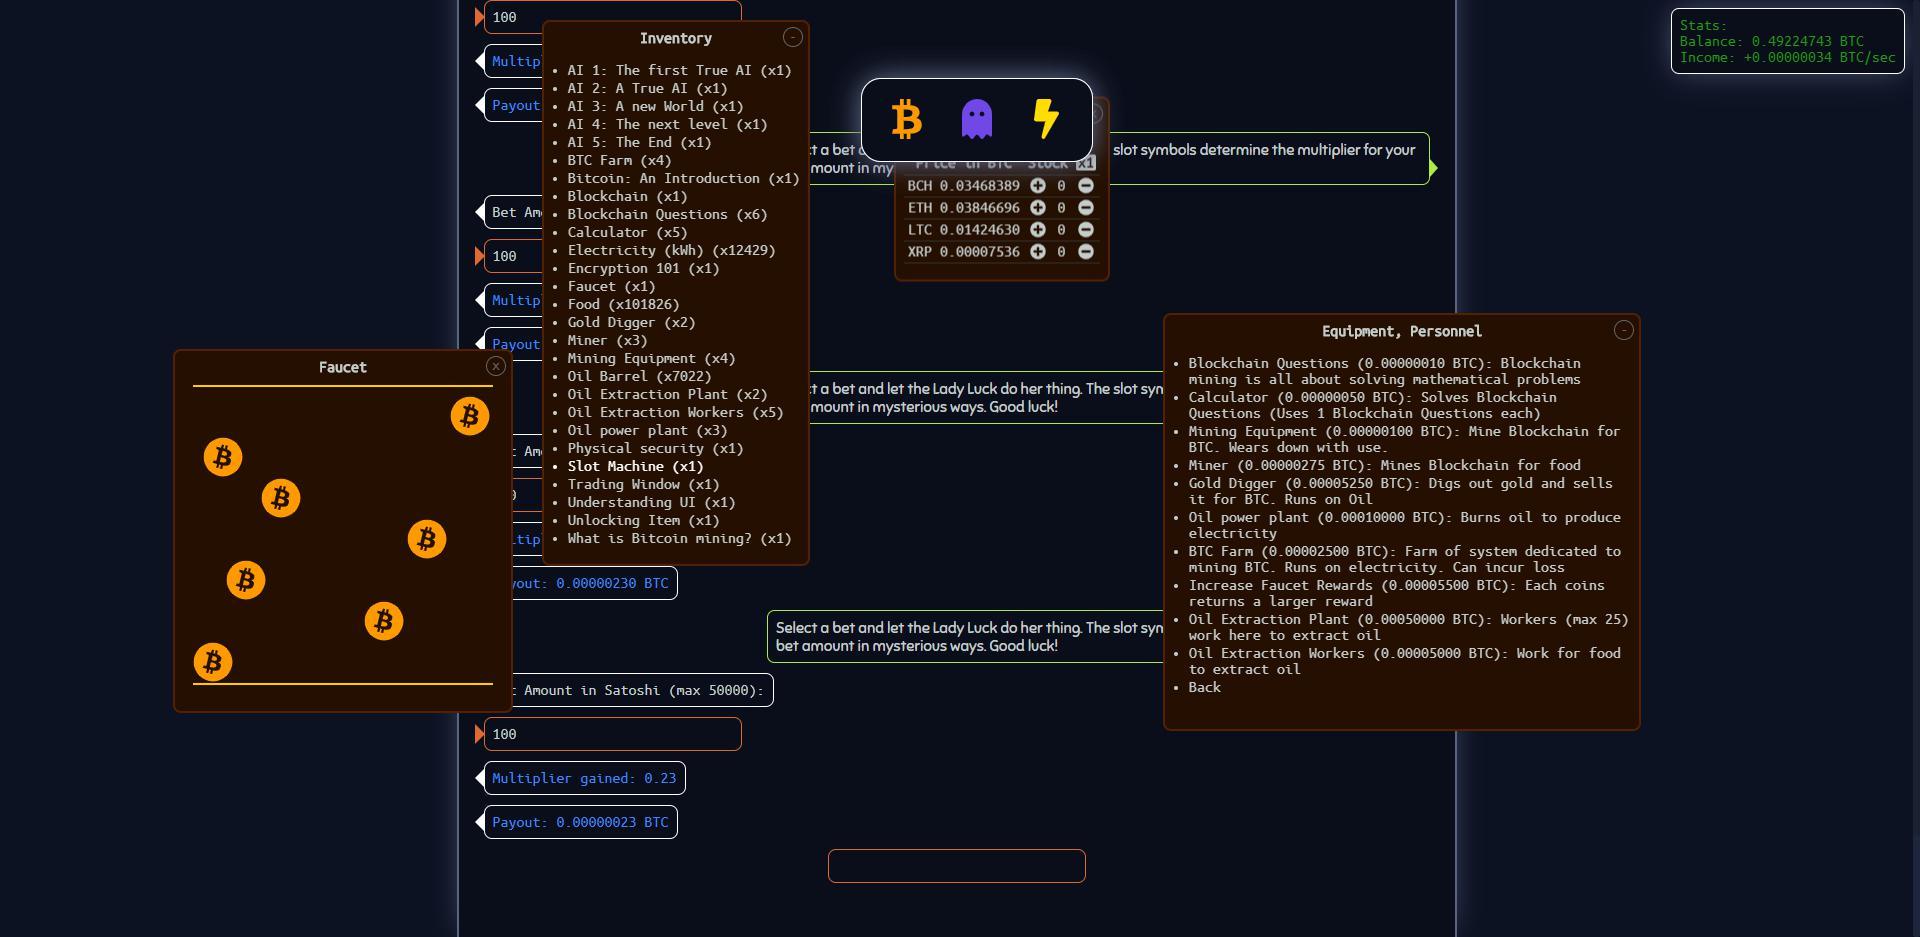This screenshot has height=937, width=1920.
Task: Select Oil Extraction Workers (x5) in Inventory
Action: pos(675,413)
